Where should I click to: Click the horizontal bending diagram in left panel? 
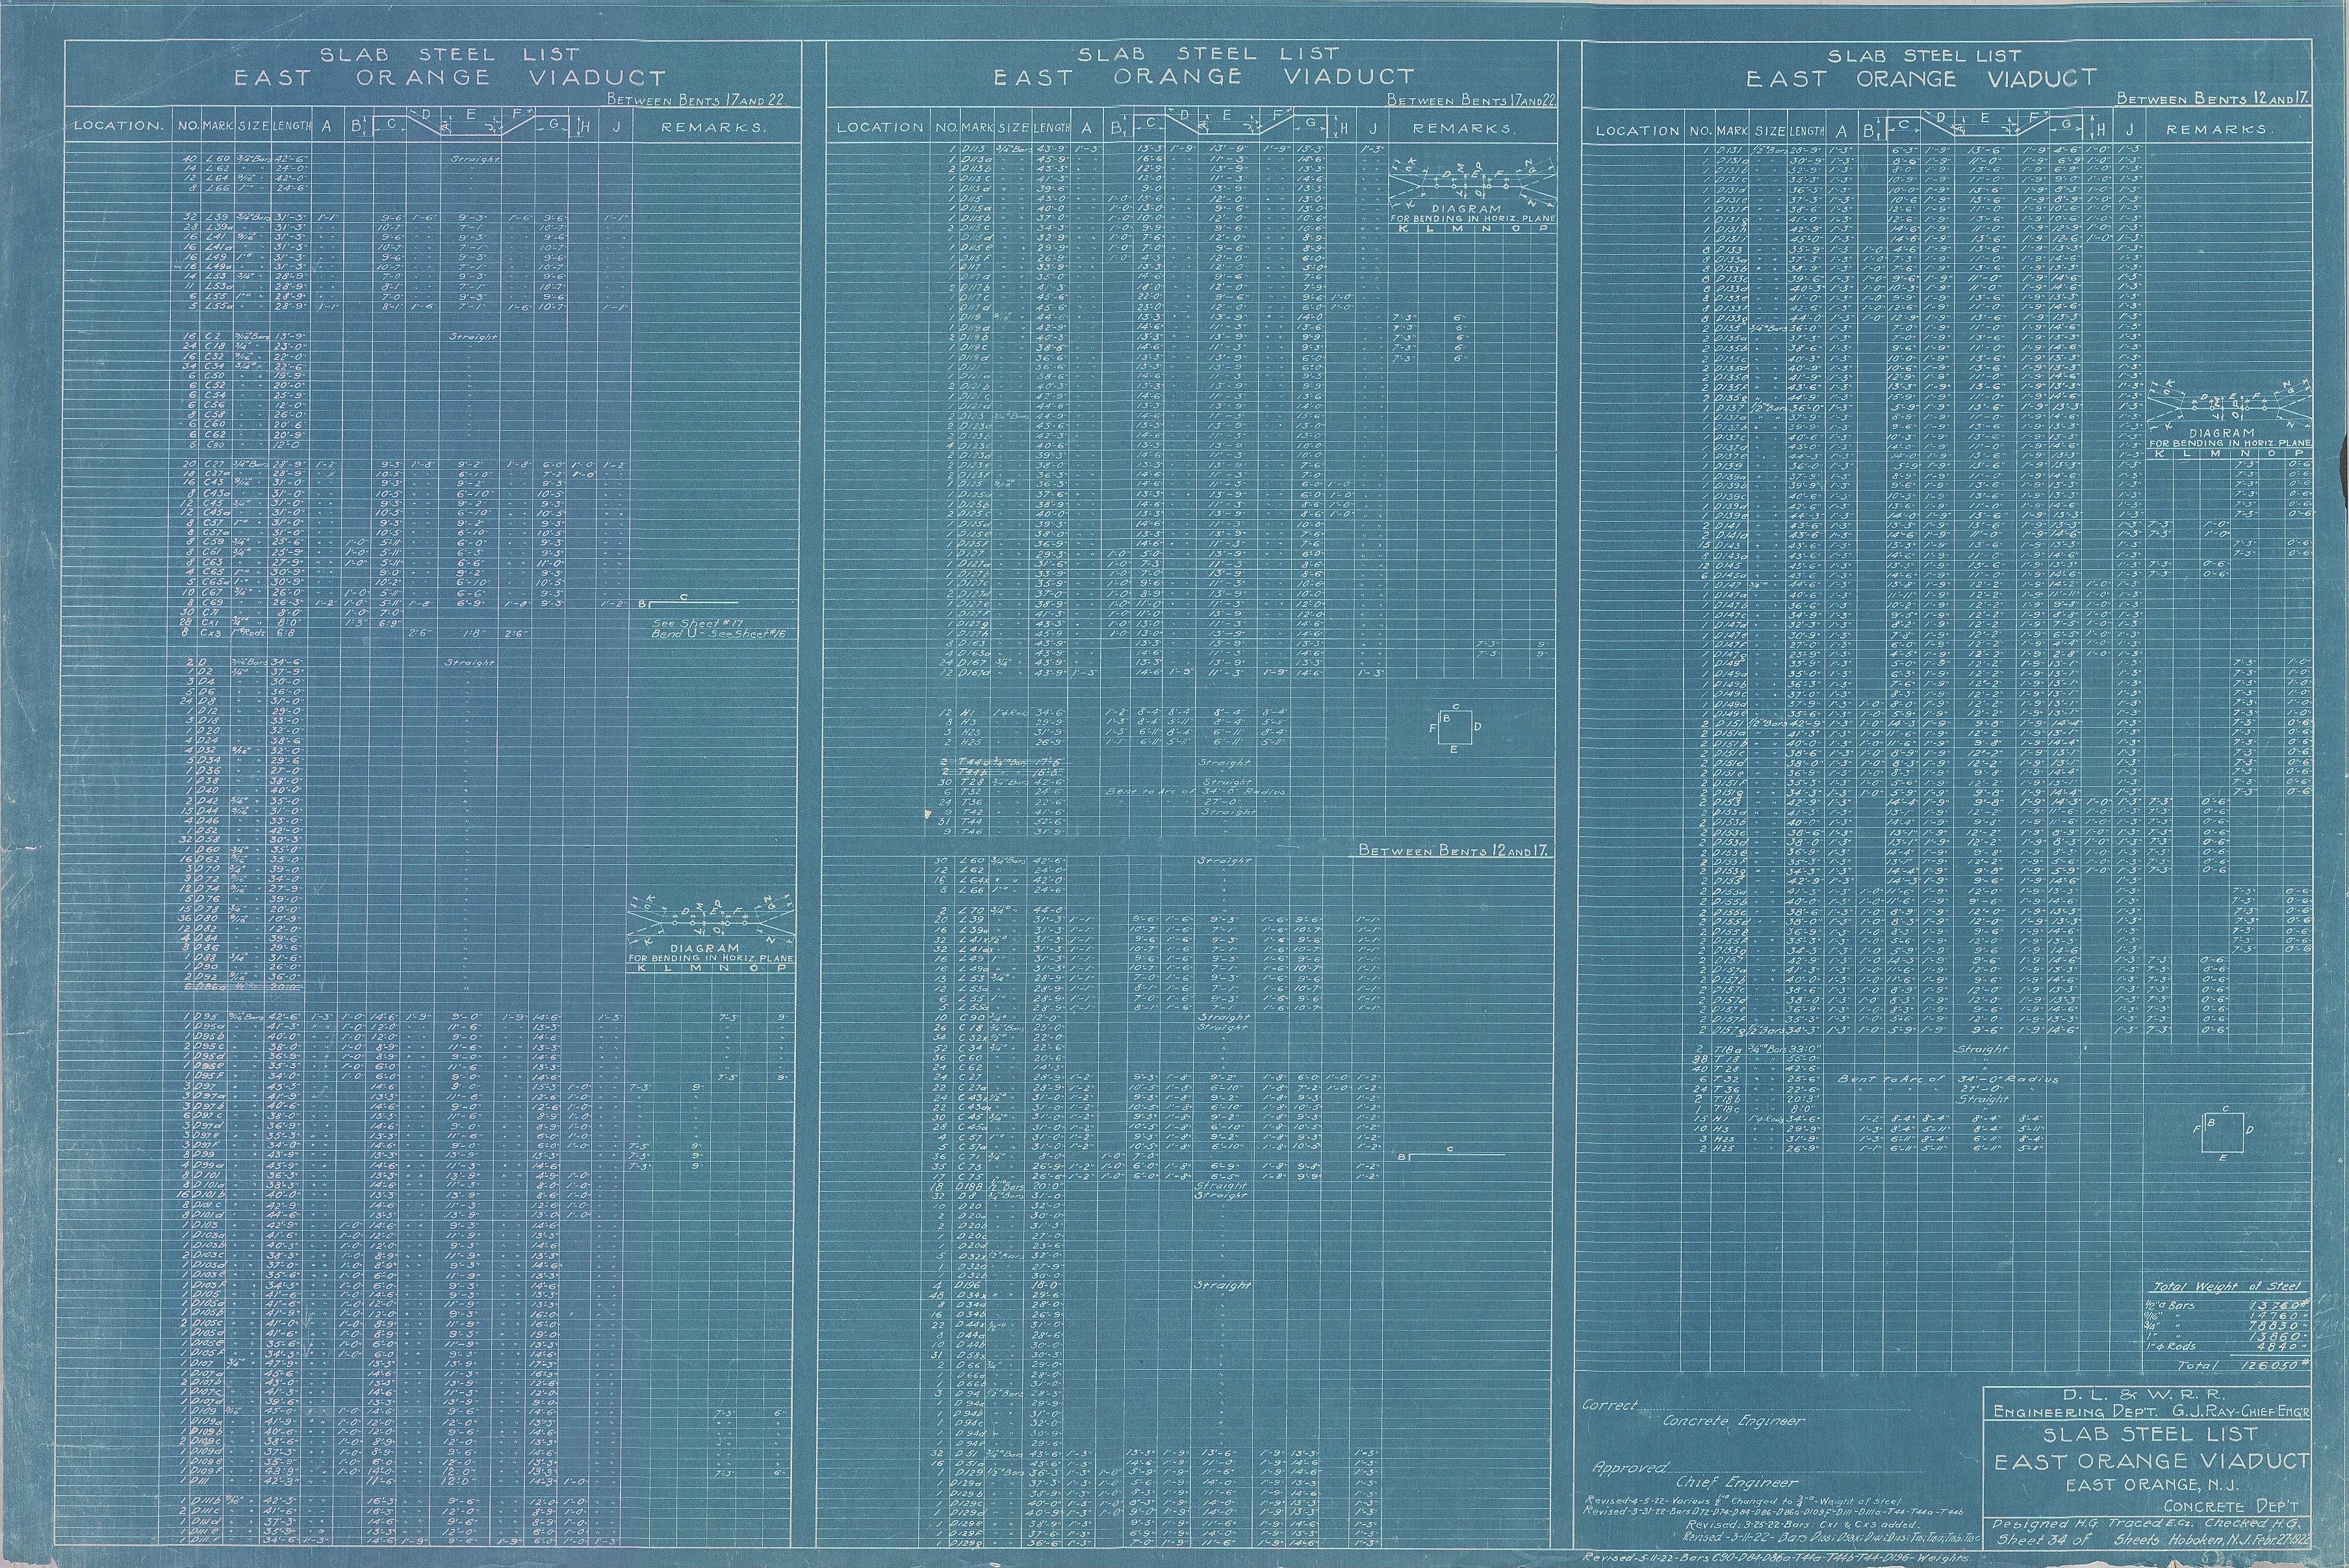click(711, 922)
